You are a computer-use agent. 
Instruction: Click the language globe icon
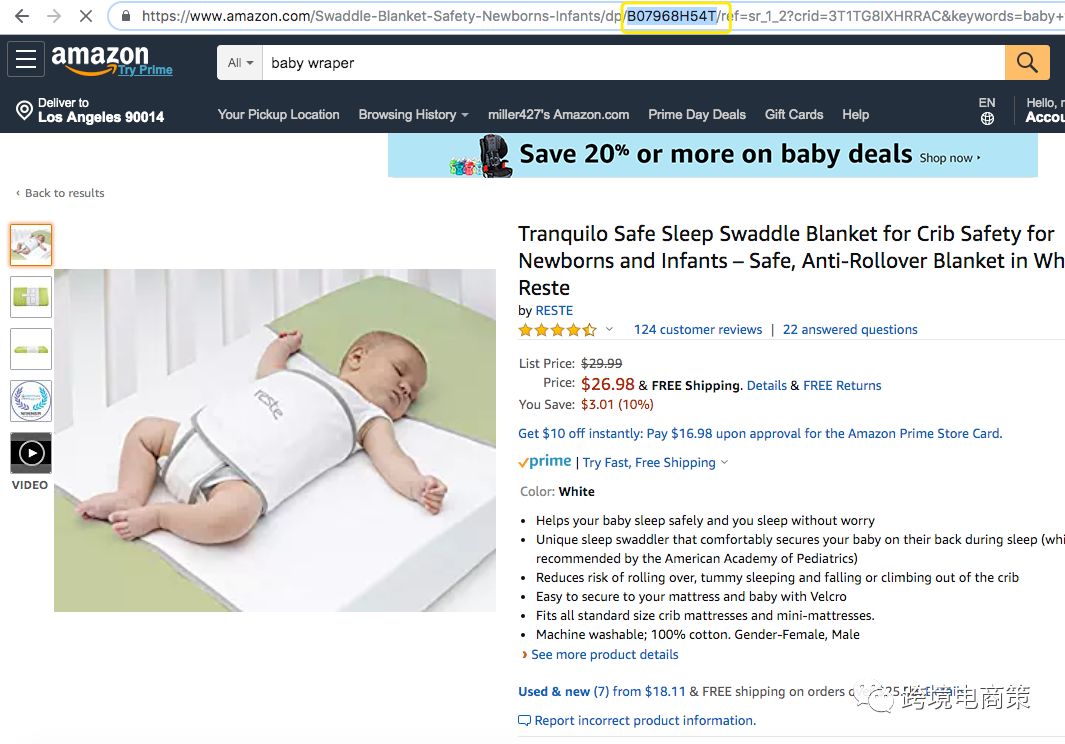(987, 118)
